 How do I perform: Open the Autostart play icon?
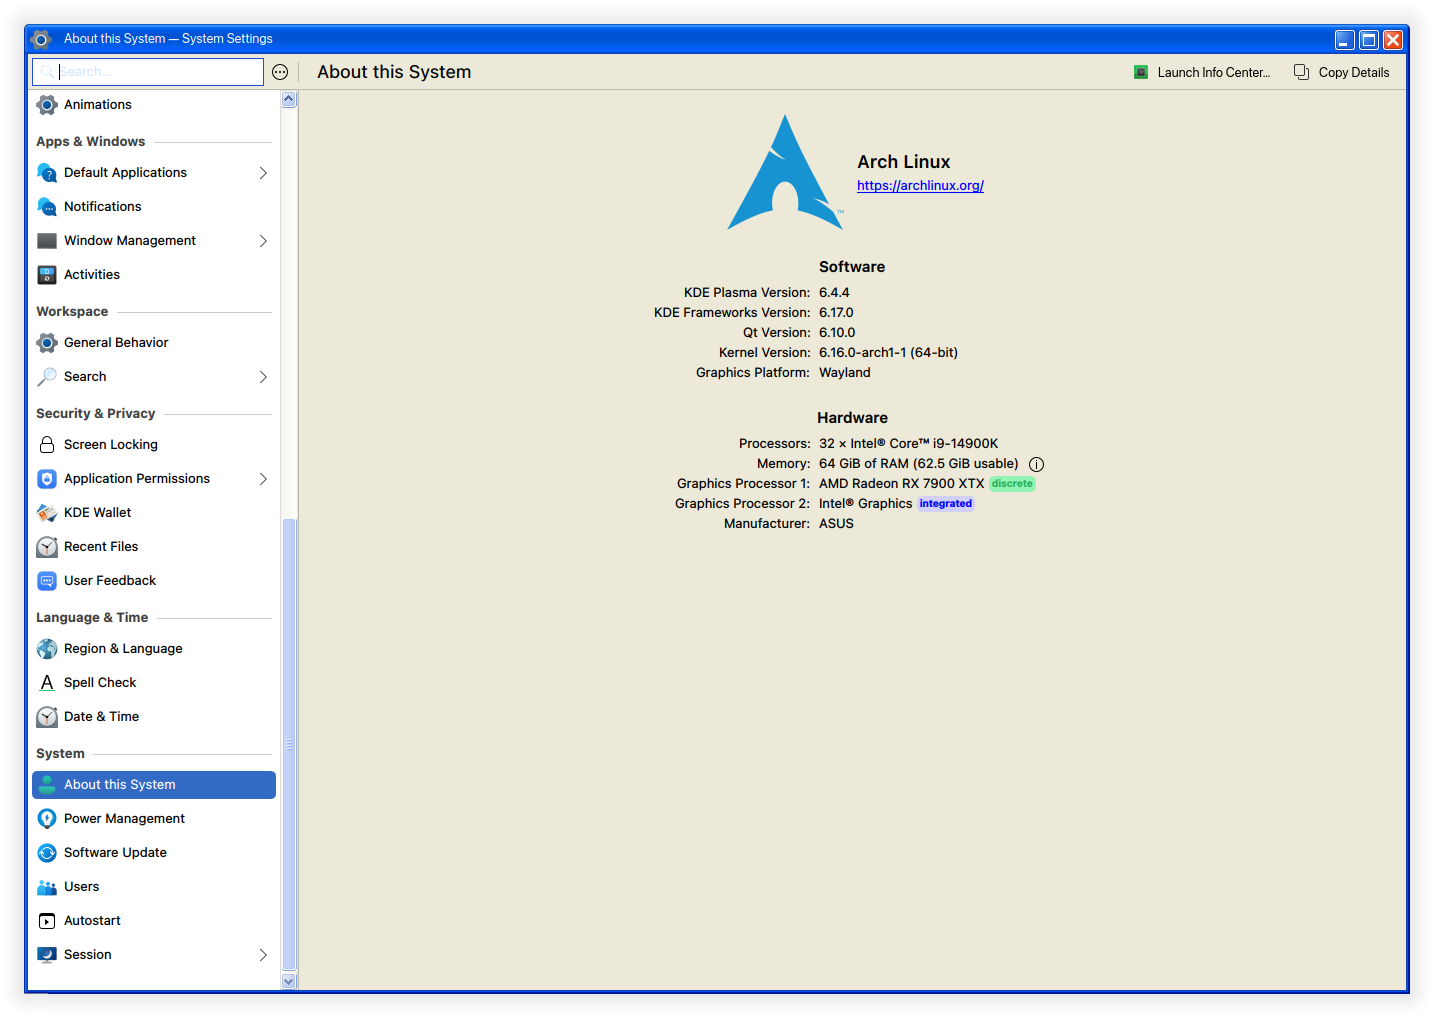(47, 921)
